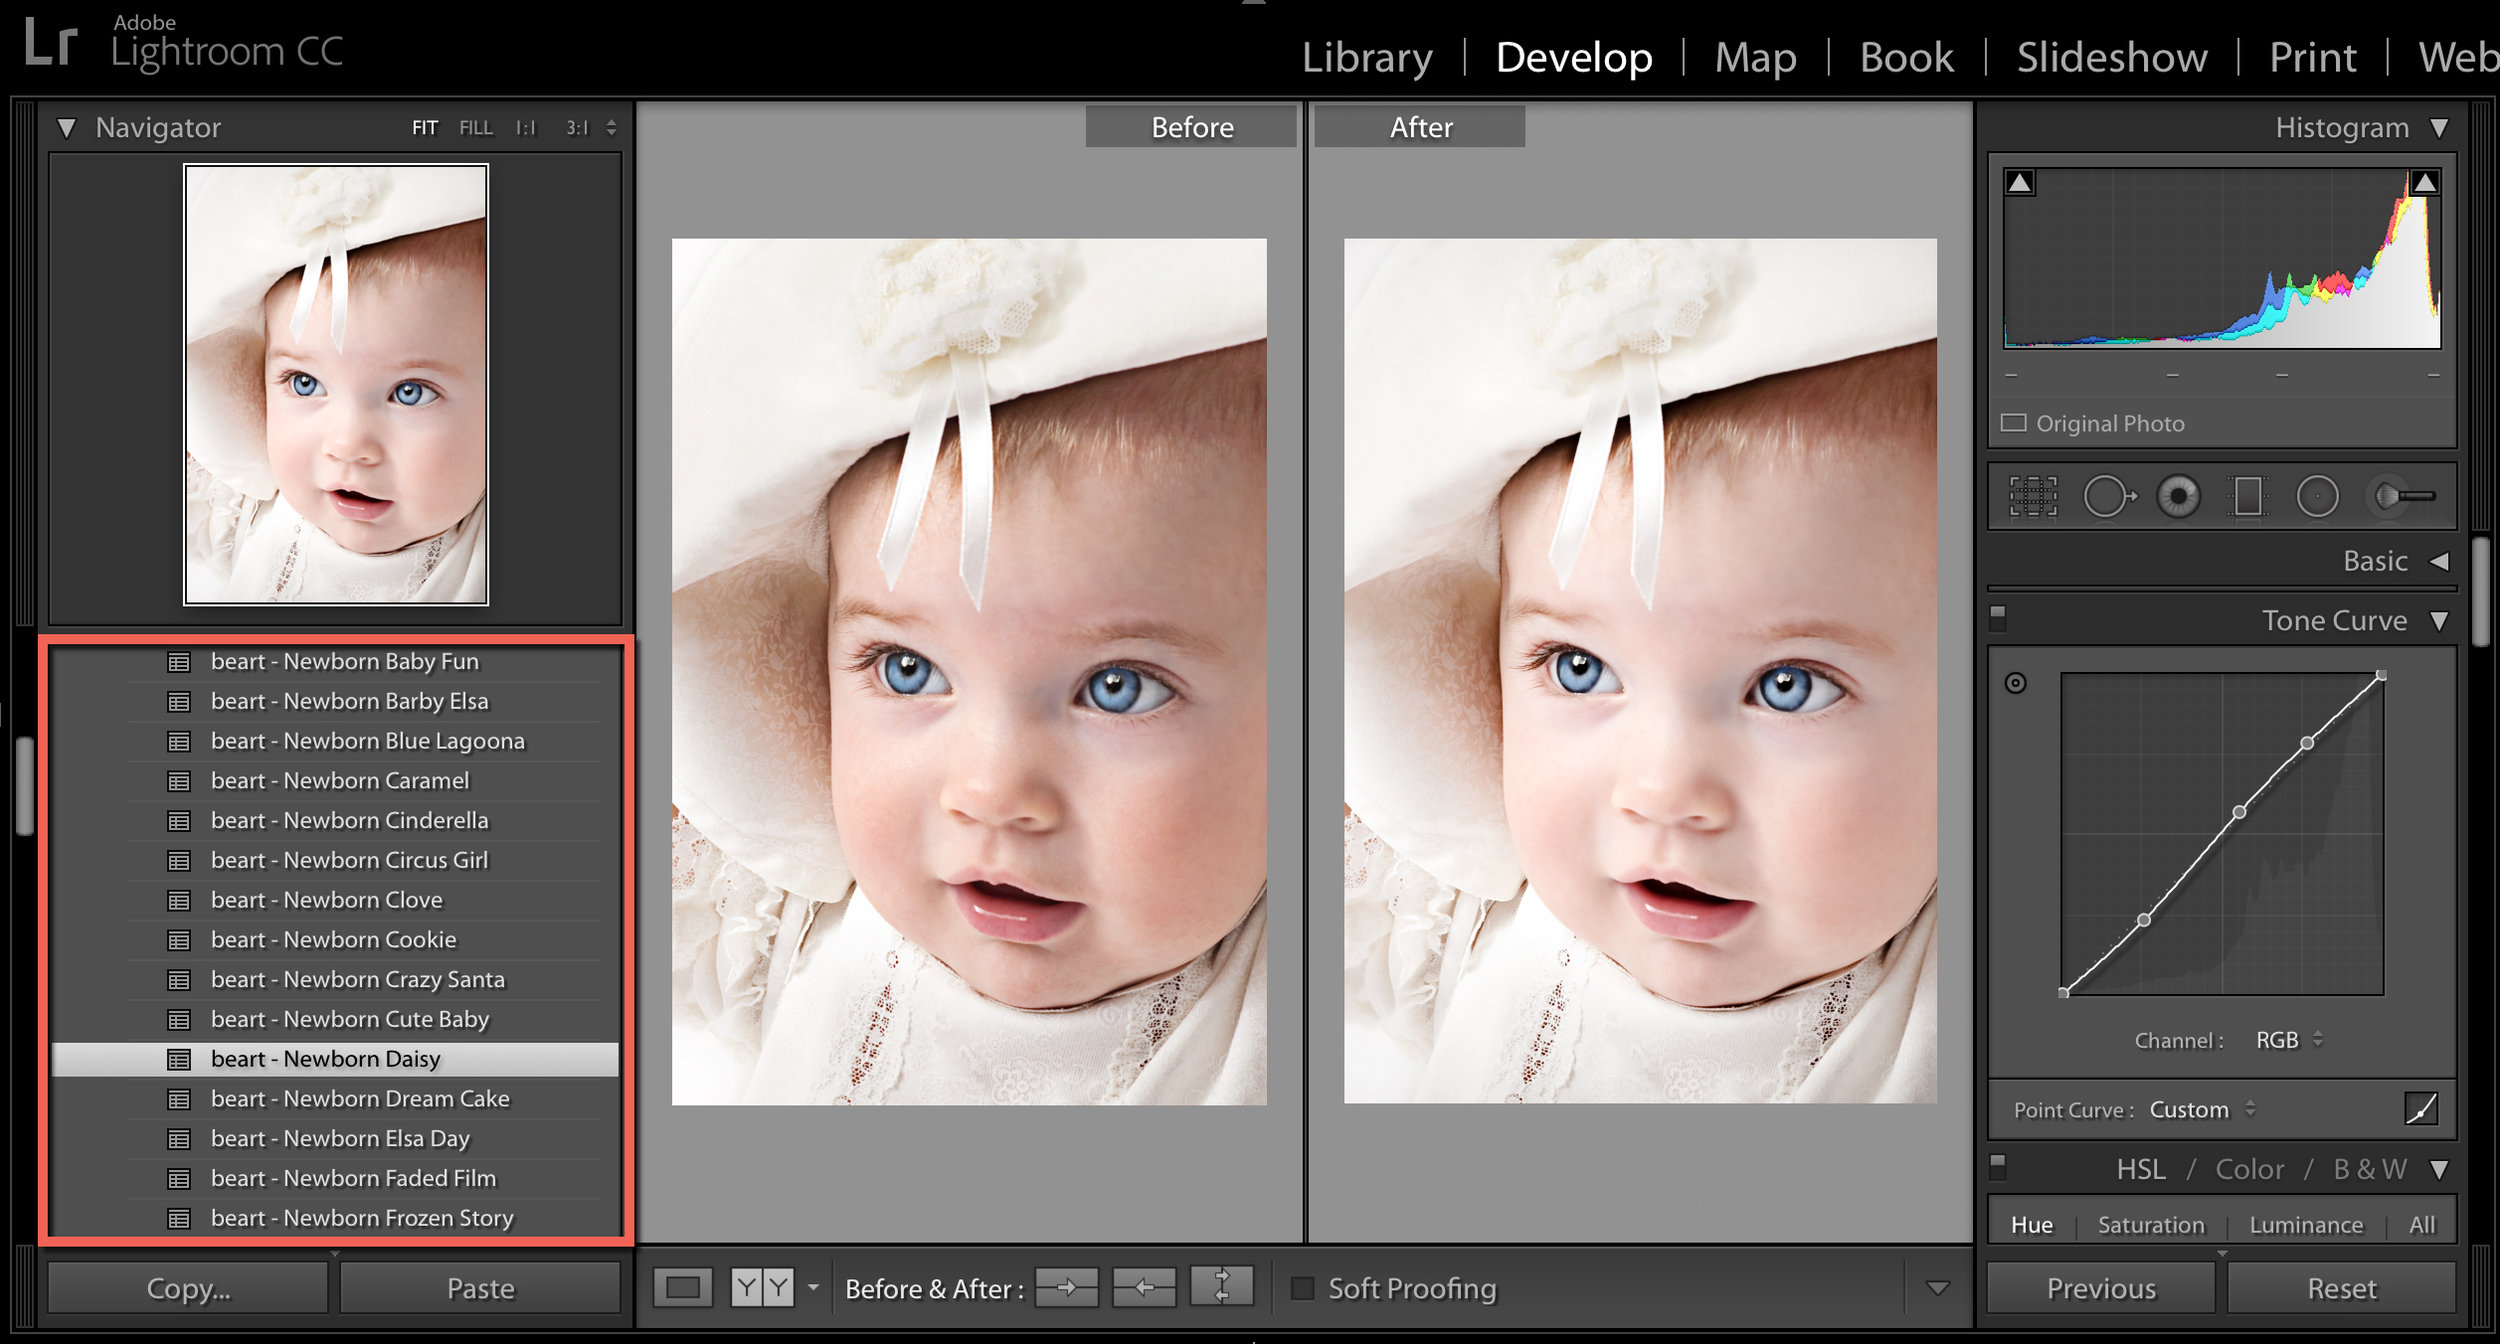Switch to Loupe view icon
Image resolution: width=2500 pixels, height=1344 pixels.
683,1287
